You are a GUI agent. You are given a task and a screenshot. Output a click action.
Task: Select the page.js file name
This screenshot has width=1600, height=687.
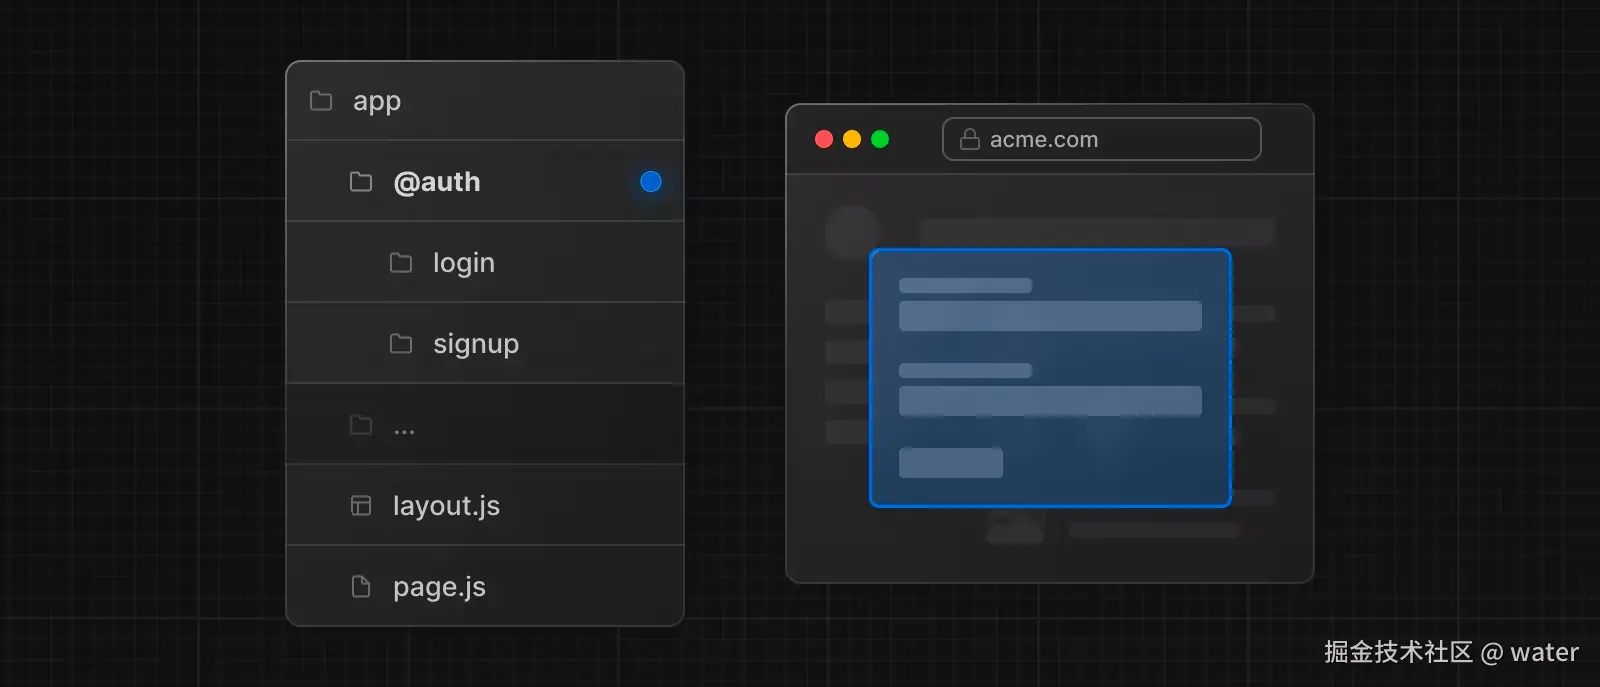coord(439,587)
